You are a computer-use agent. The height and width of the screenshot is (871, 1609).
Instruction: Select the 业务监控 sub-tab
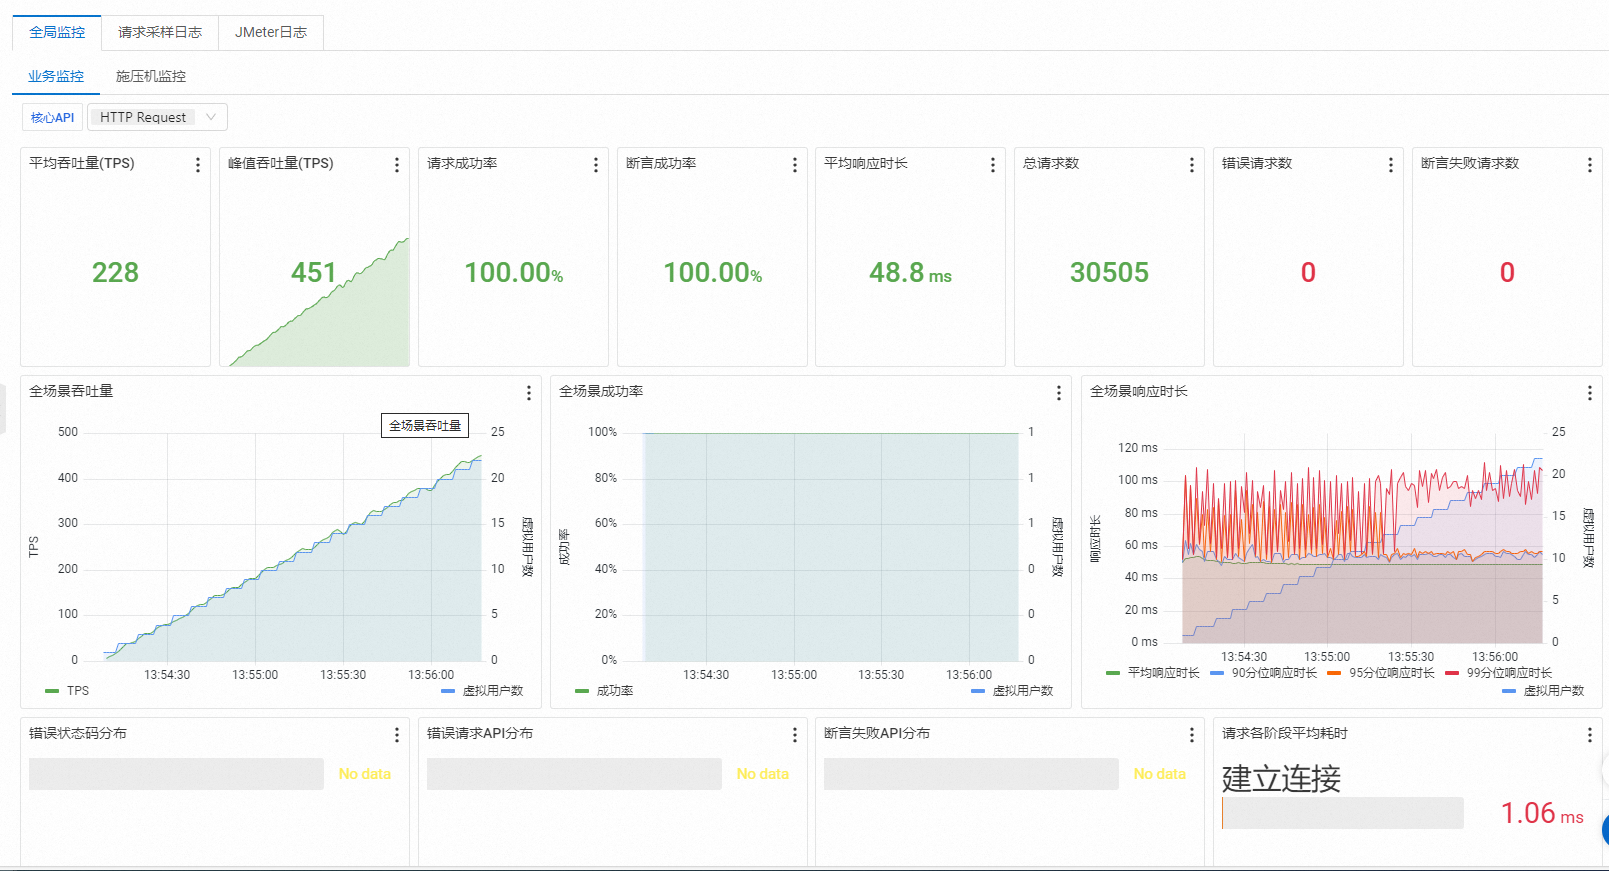coord(56,76)
